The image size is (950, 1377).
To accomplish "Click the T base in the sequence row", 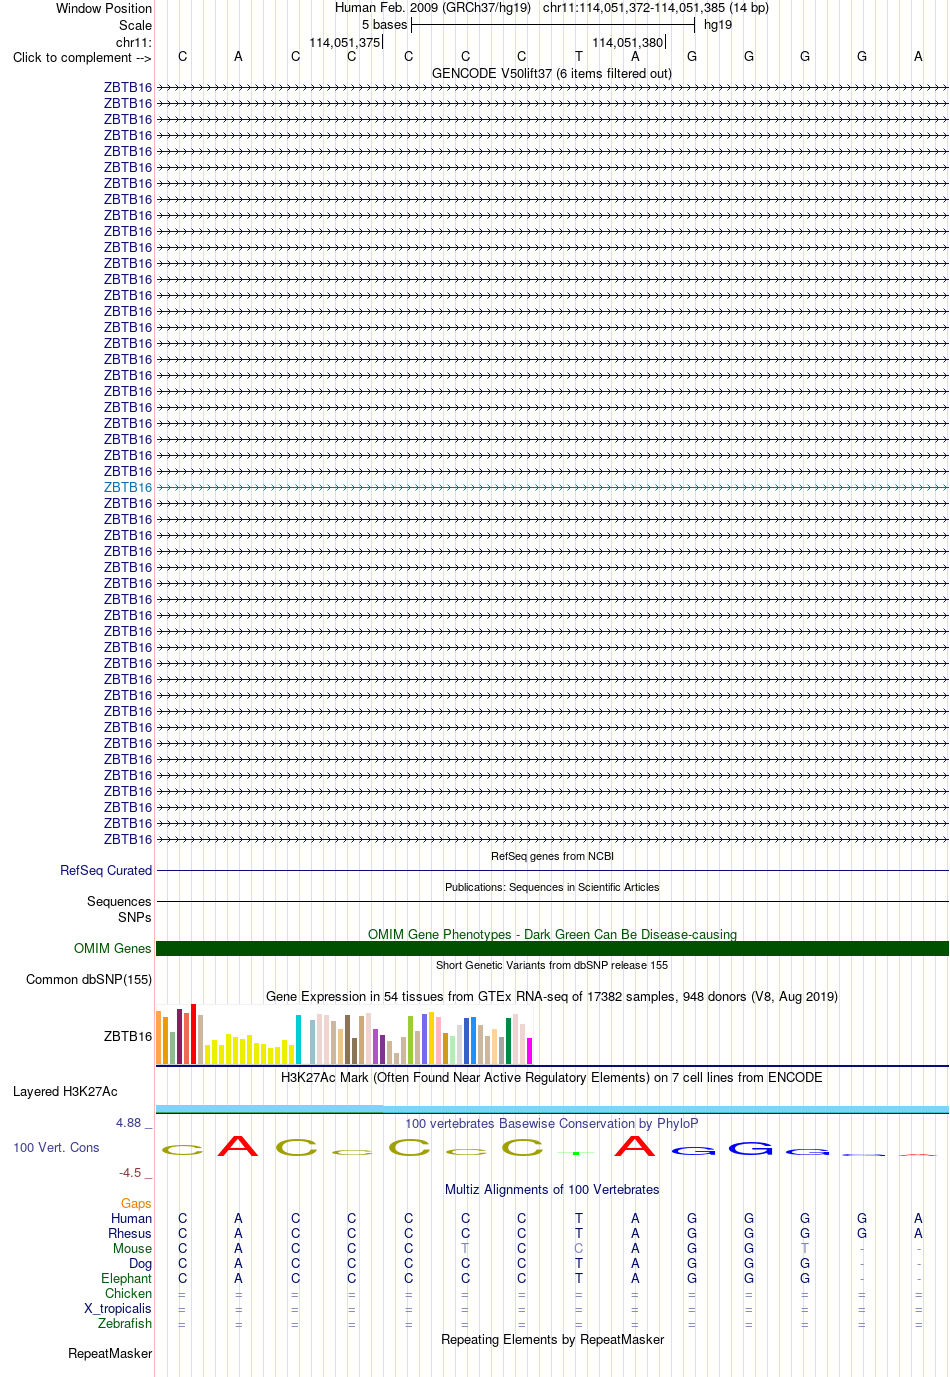I will pyautogui.click(x=578, y=57).
